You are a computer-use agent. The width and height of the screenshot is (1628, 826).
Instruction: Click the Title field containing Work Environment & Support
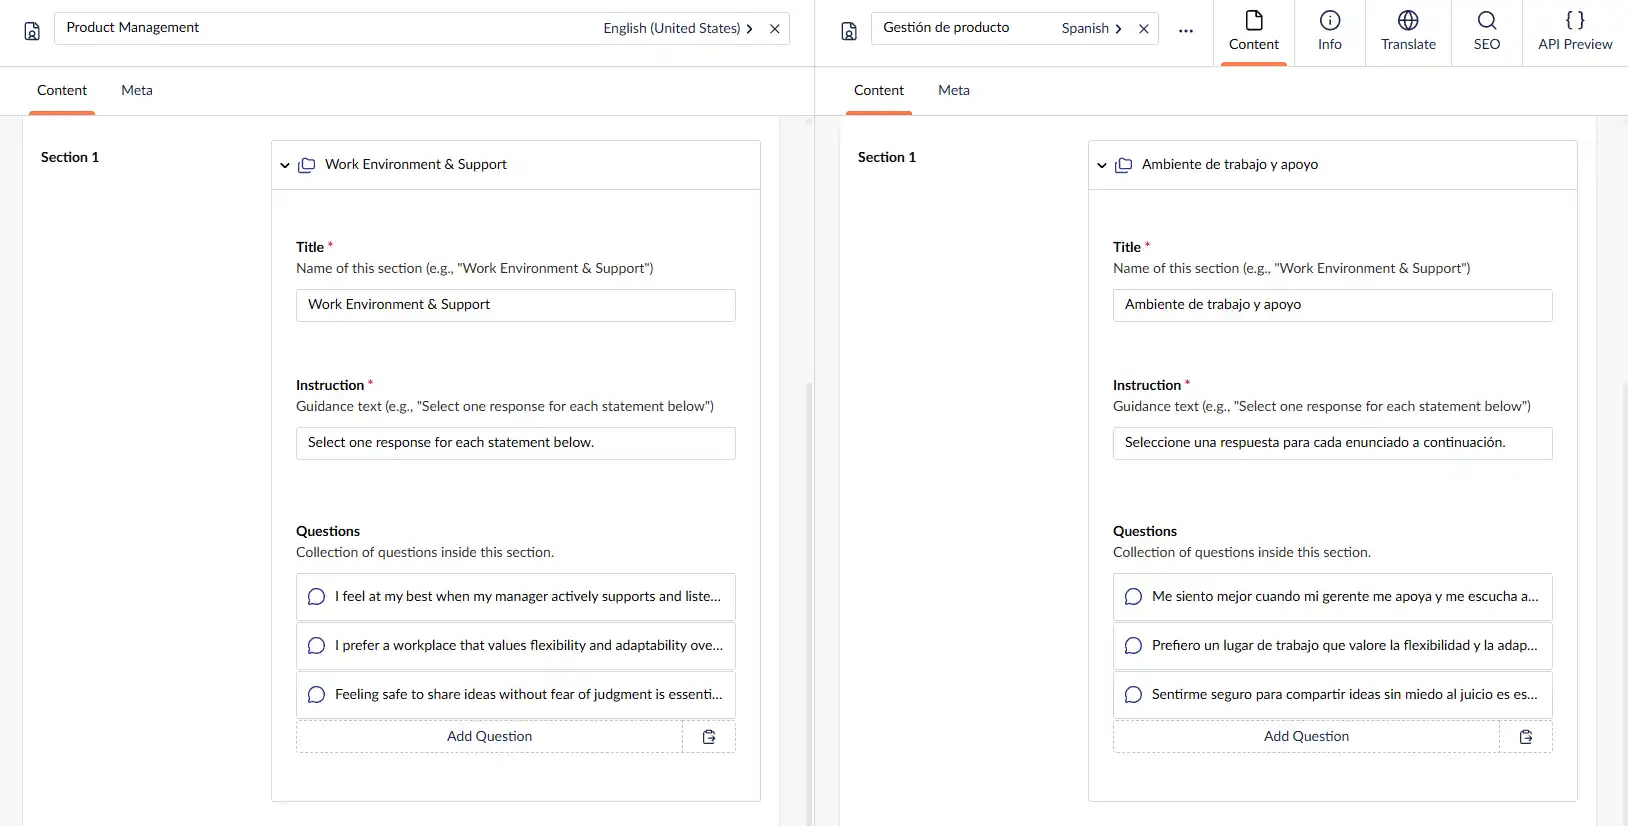[516, 305]
